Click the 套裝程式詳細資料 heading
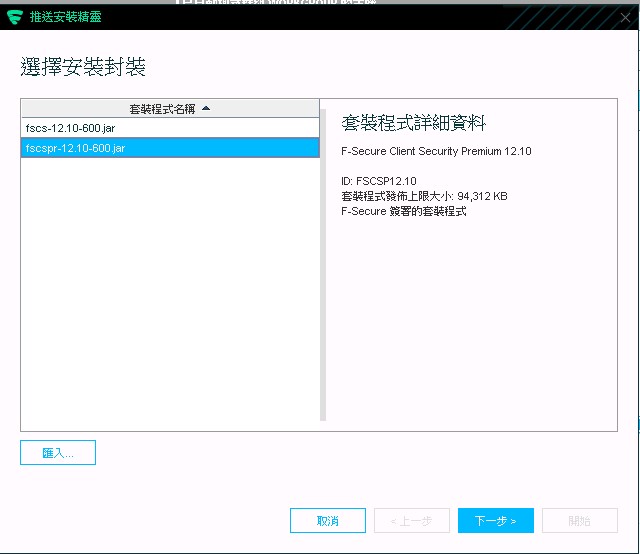This screenshot has width=640, height=554. 413,123
